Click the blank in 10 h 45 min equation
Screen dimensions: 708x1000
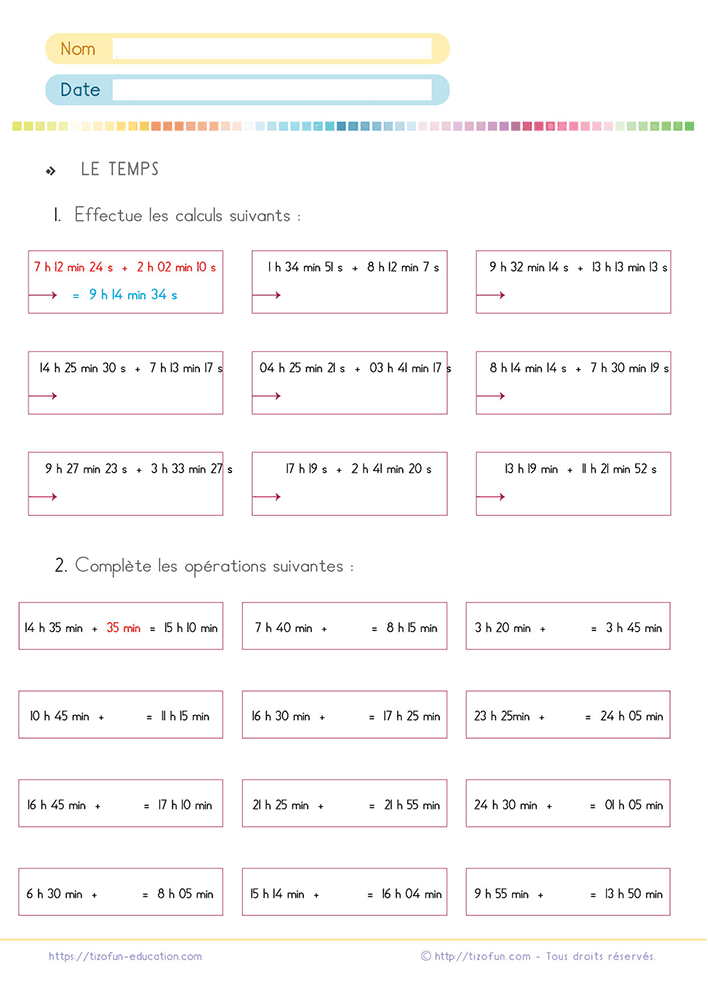coord(125,717)
